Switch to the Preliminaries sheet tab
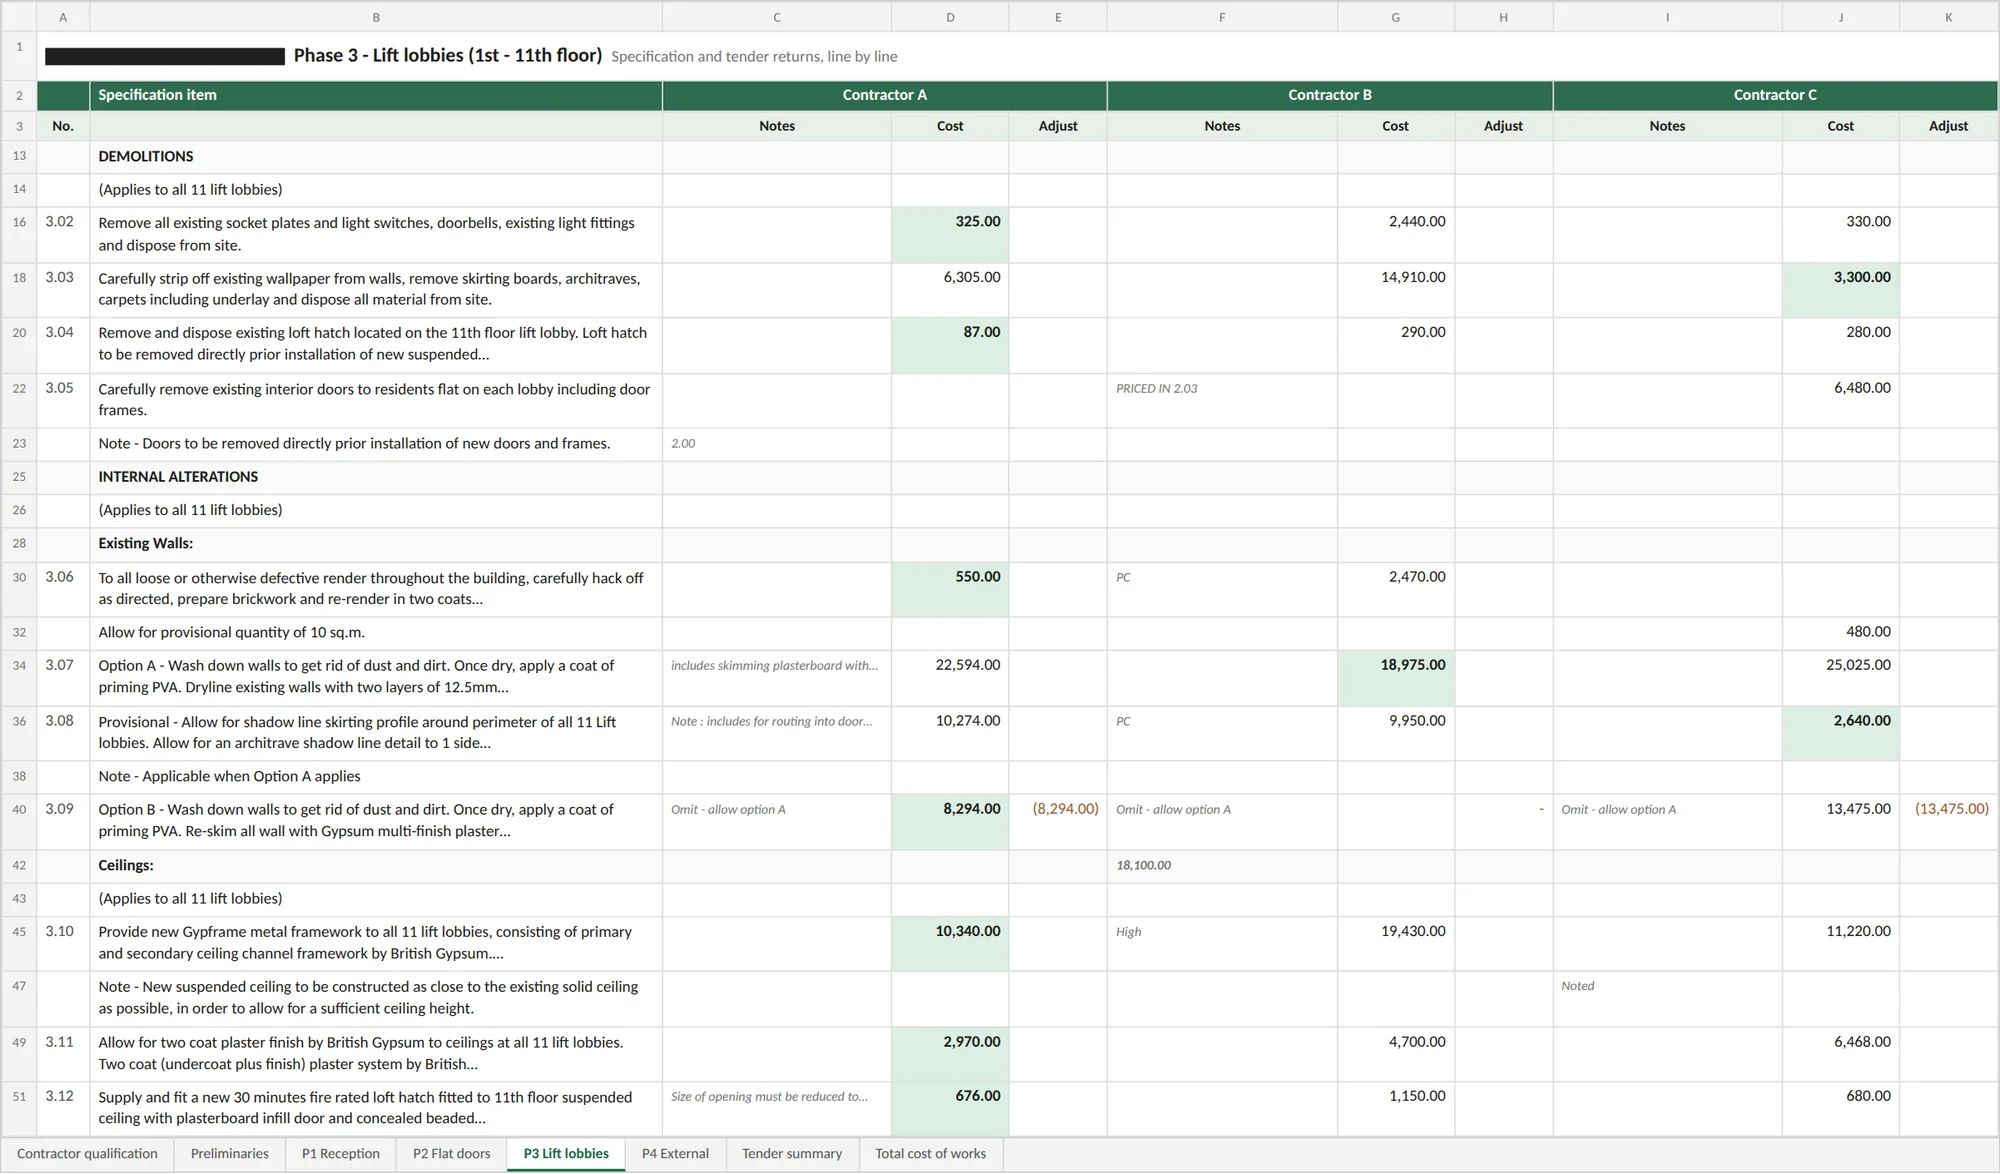Screen dimensions: 2000x1174 [x=229, y=1153]
